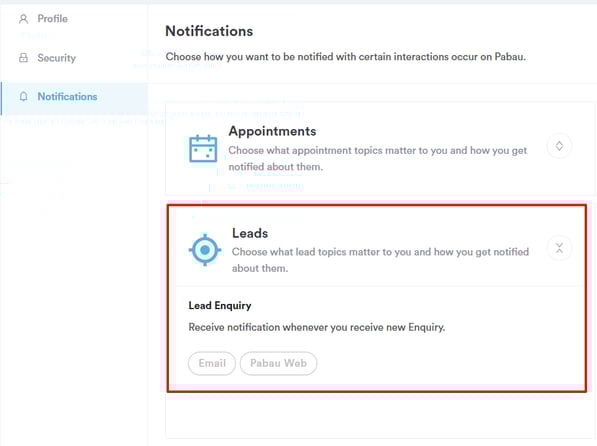
Task: Click the Notifications page title
Action: pos(209,31)
